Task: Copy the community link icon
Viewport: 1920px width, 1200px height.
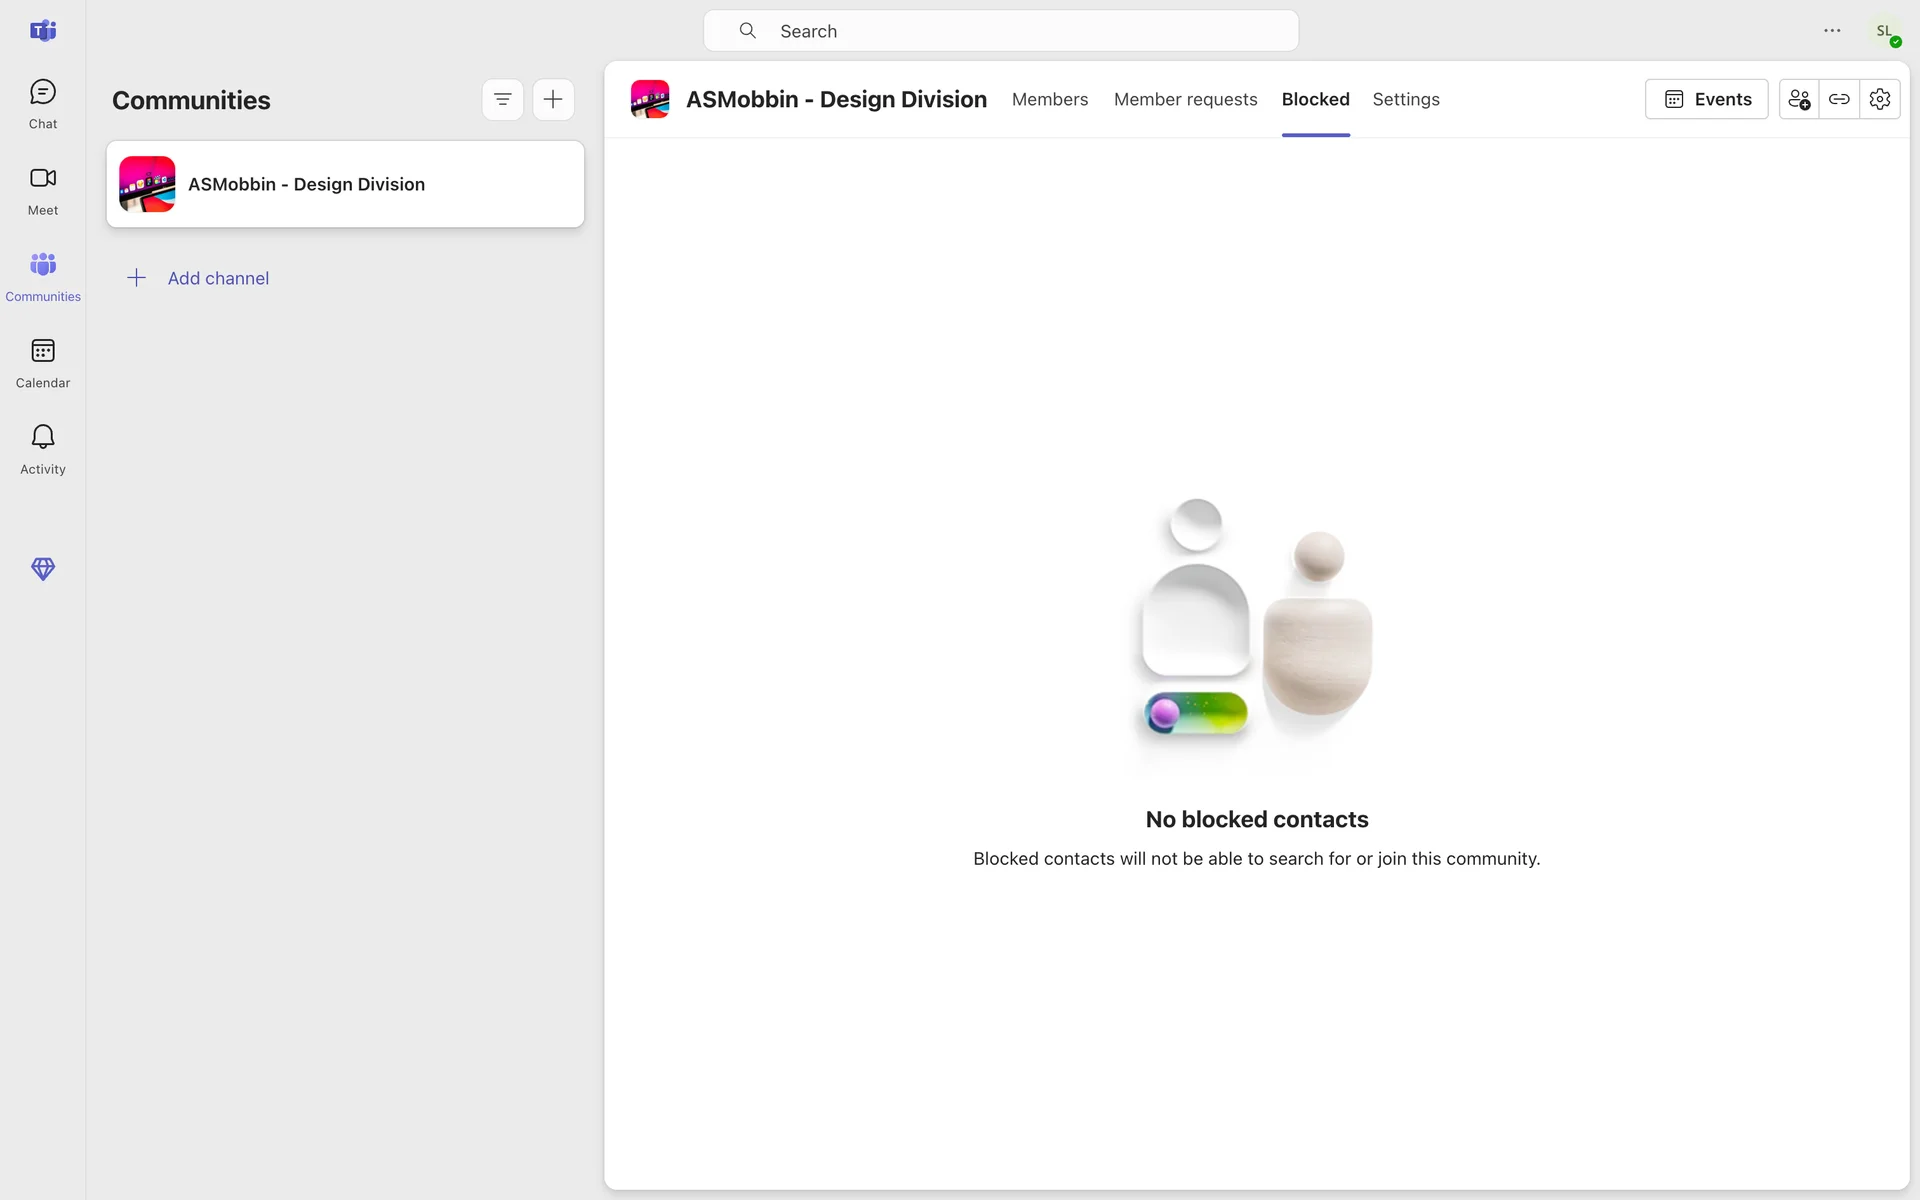Action: [x=1839, y=99]
